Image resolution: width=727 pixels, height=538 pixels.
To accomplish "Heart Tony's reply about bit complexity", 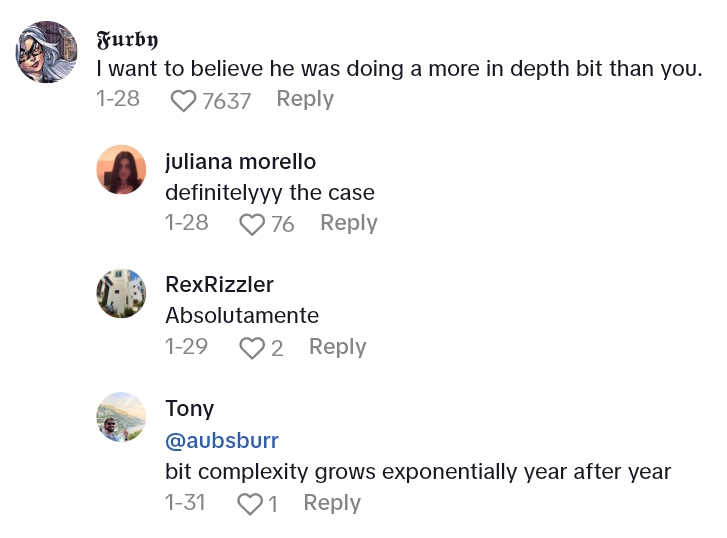I will coord(249,504).
